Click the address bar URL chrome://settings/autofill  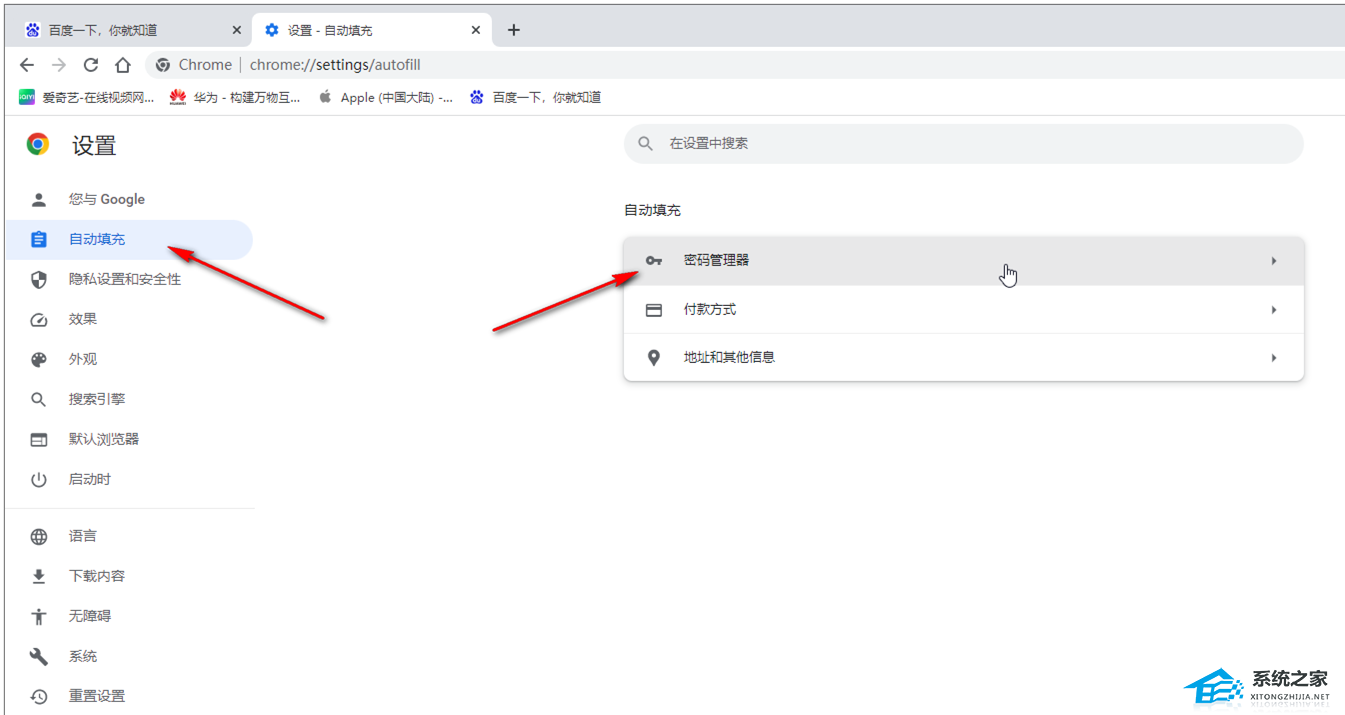pos(335,65)
